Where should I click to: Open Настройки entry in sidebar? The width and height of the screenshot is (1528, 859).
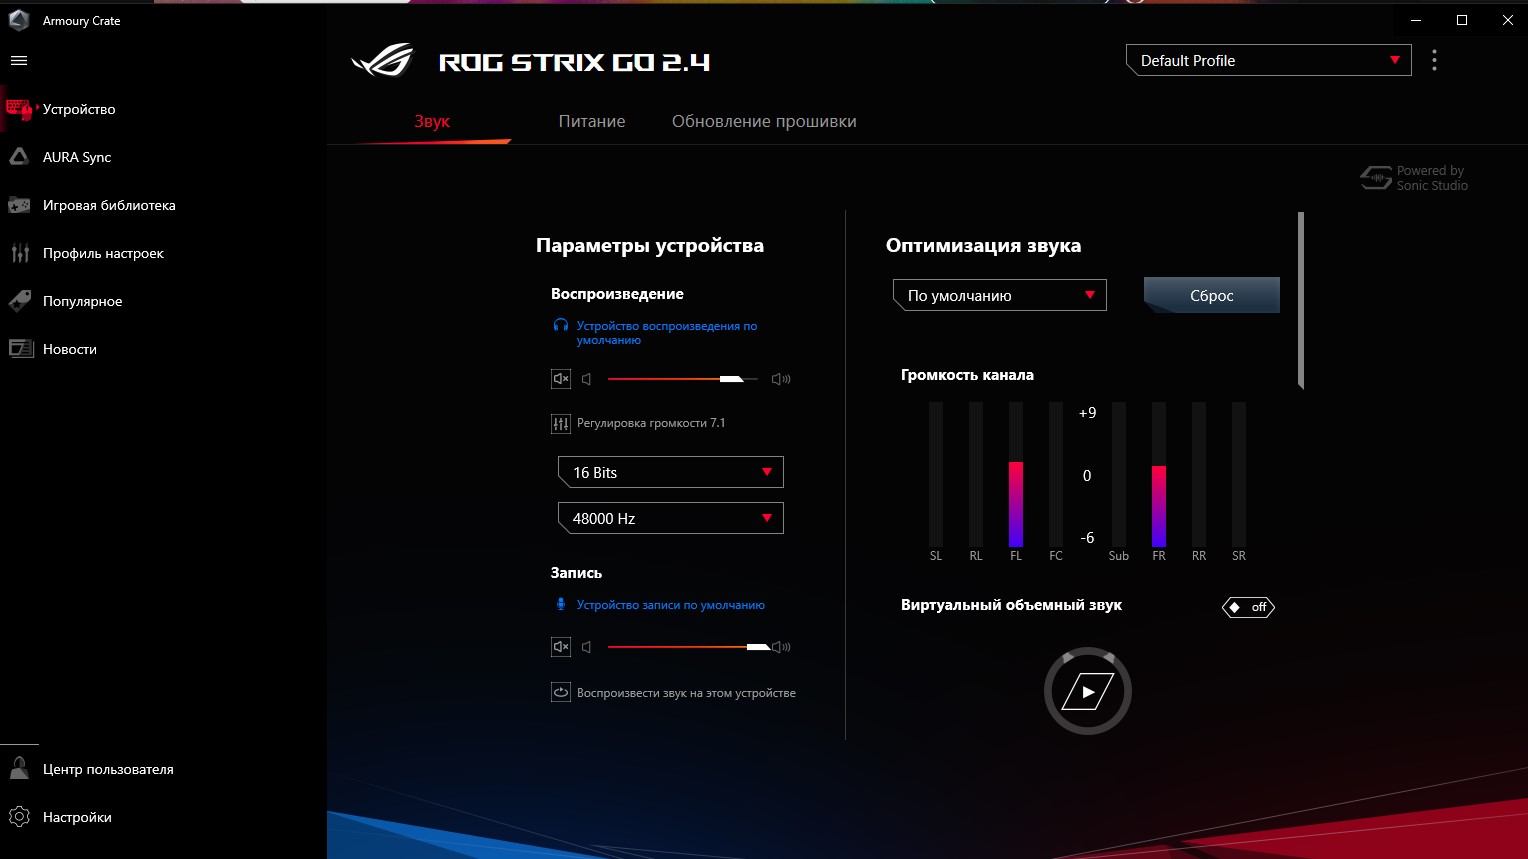[x=77, y=817]
